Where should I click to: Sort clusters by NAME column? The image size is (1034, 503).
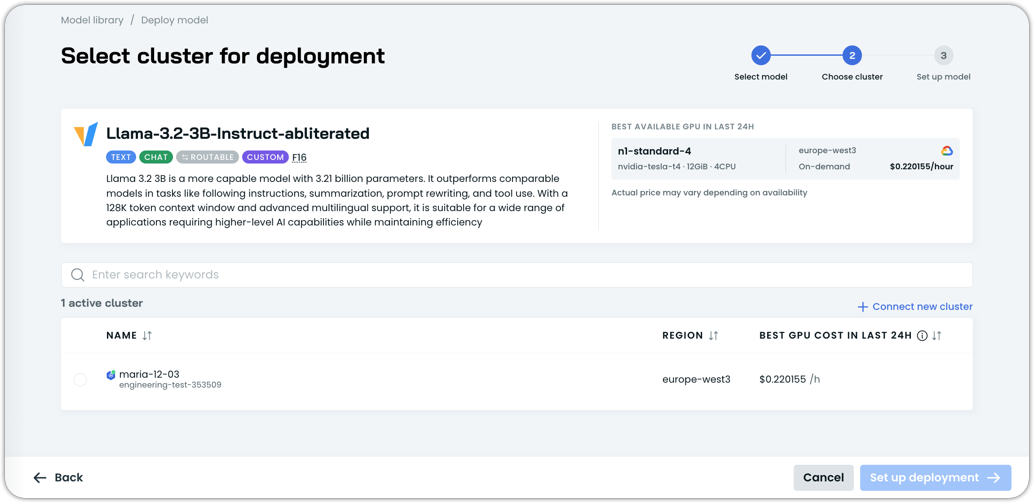(x=147, y=336)
